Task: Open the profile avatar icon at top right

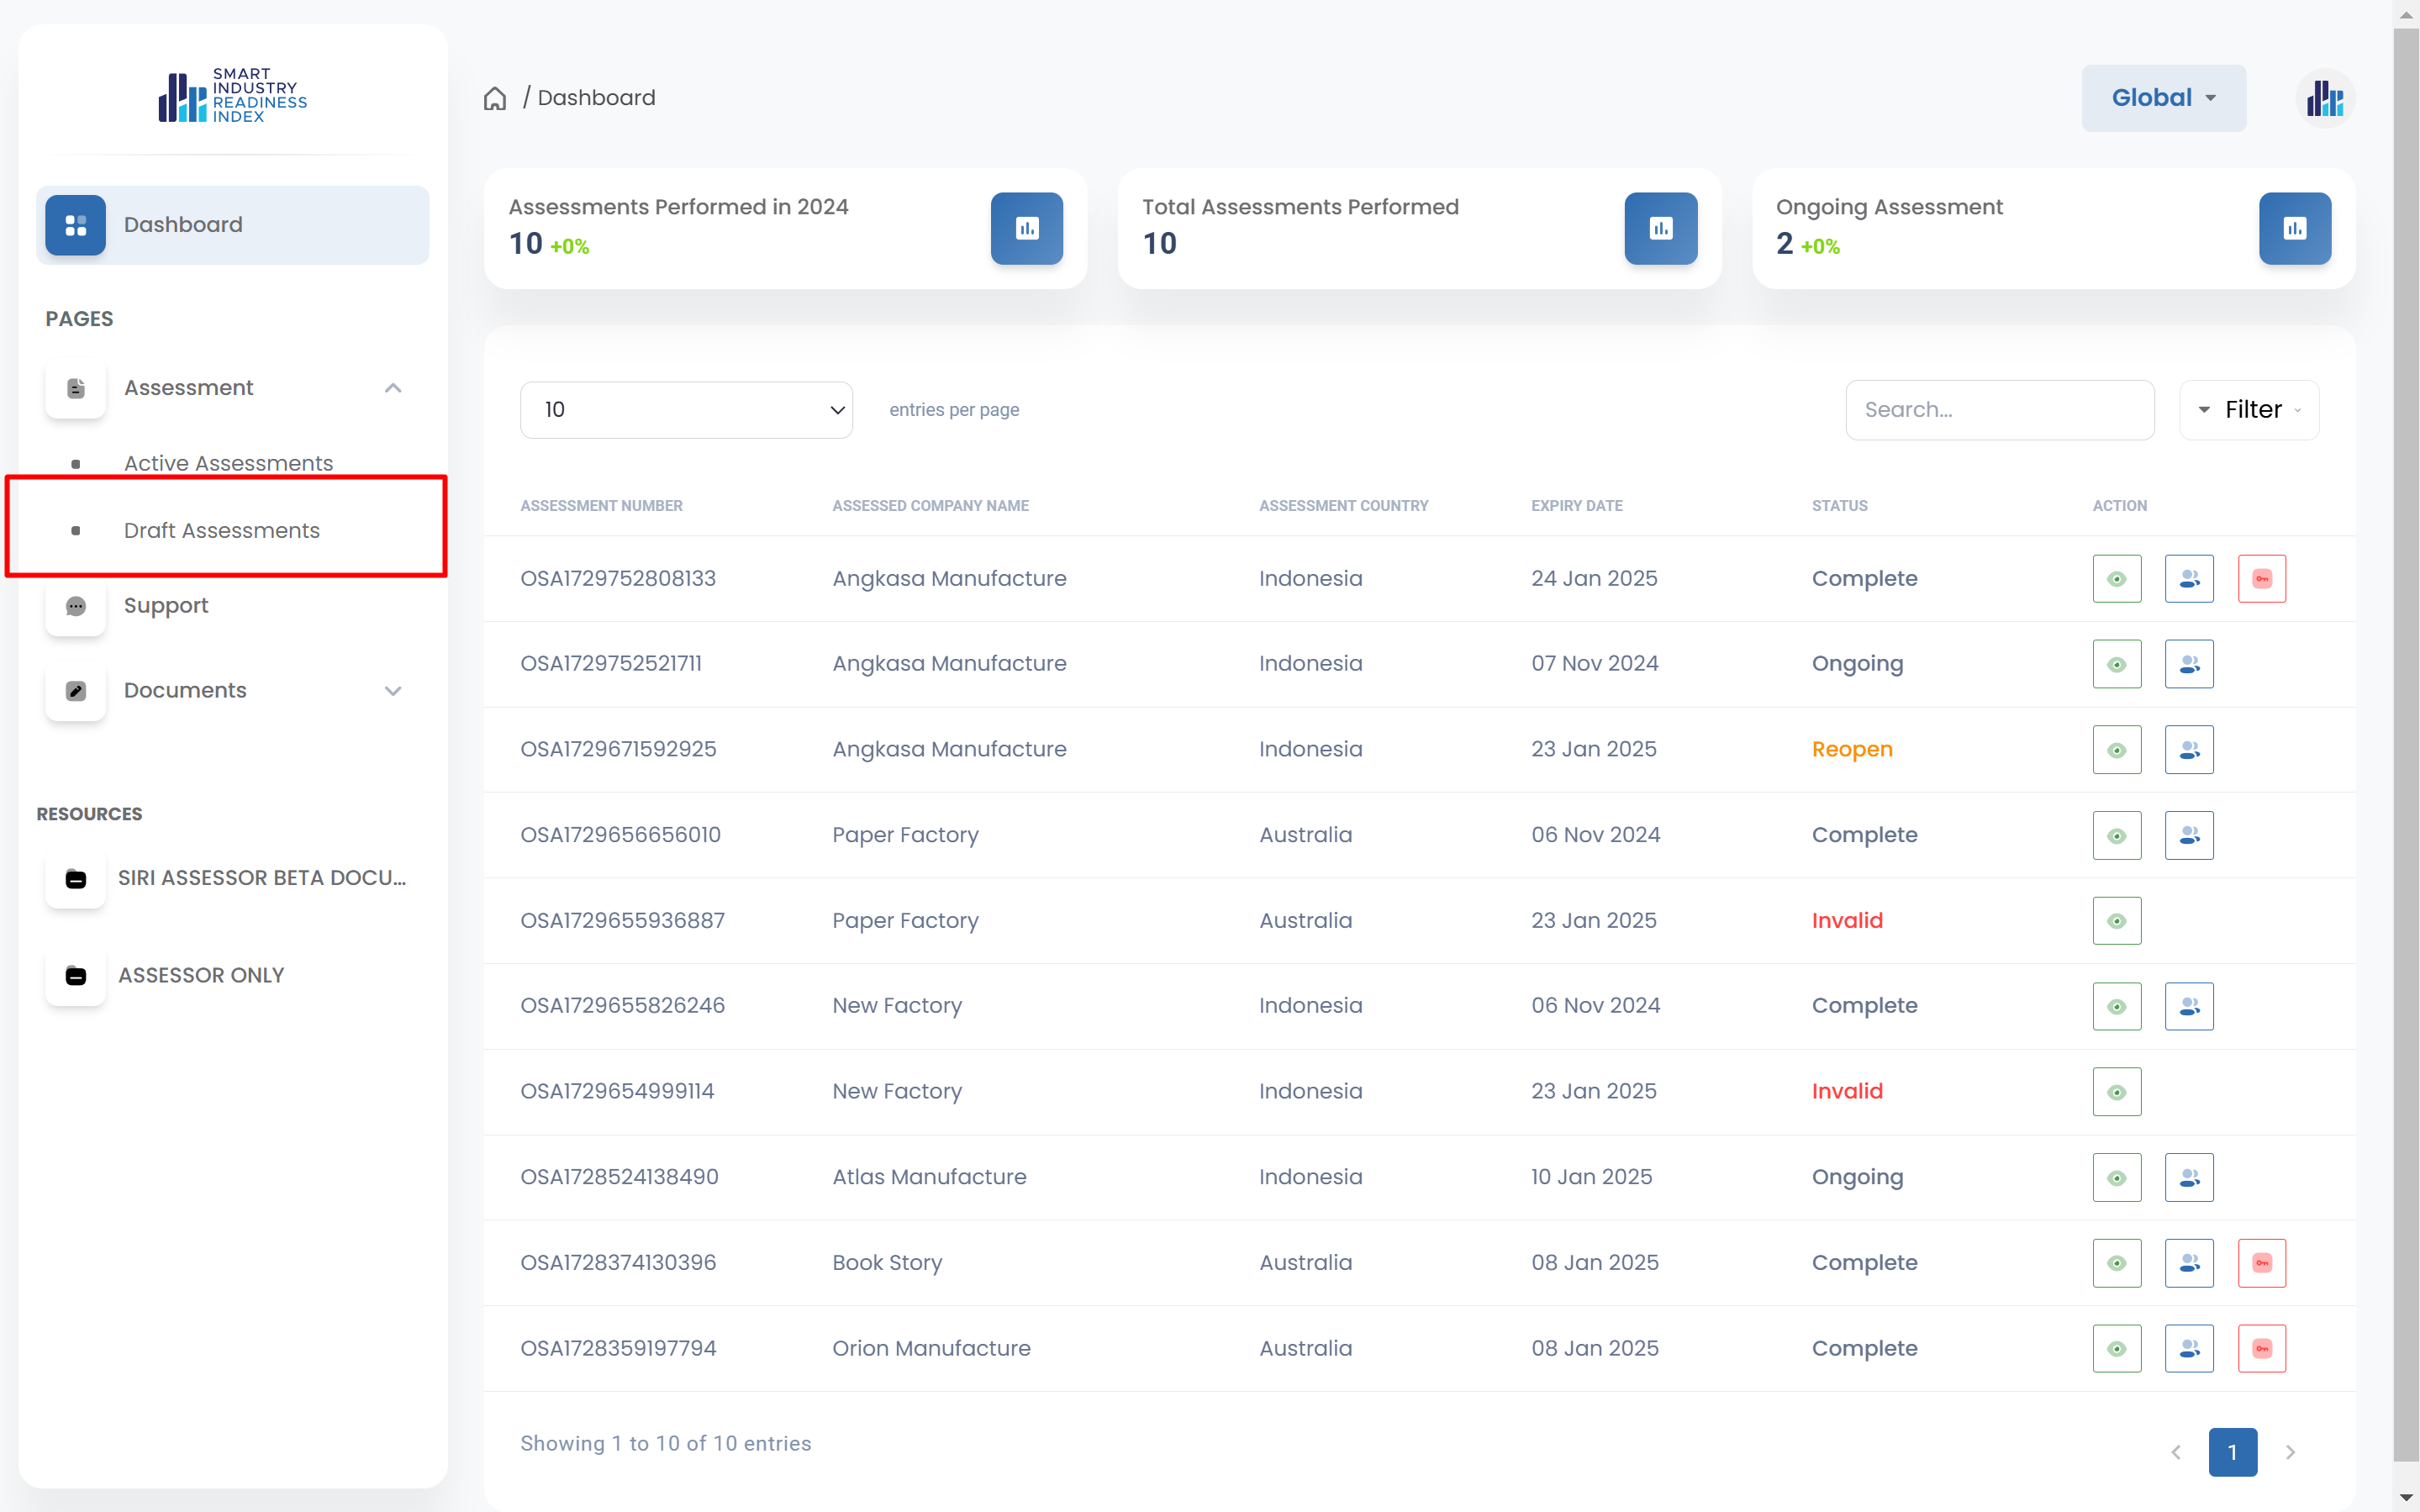Action: click(x=2325, y=98)
